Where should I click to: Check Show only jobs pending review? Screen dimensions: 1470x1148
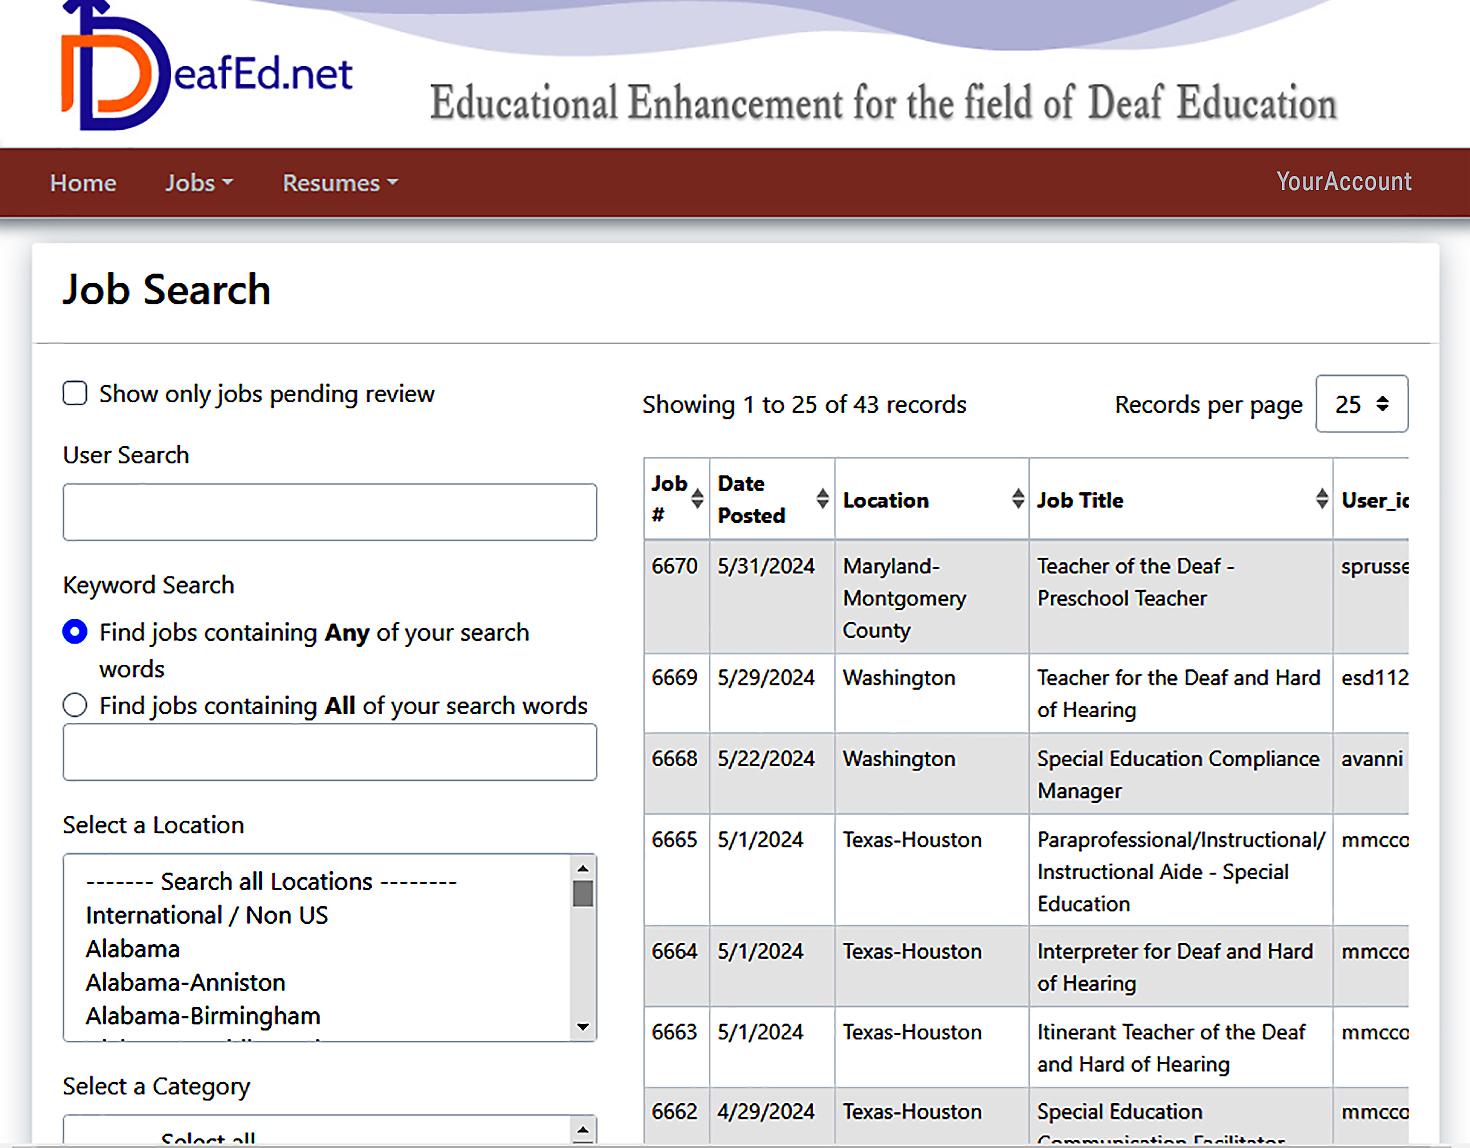(x=75, y=393)
